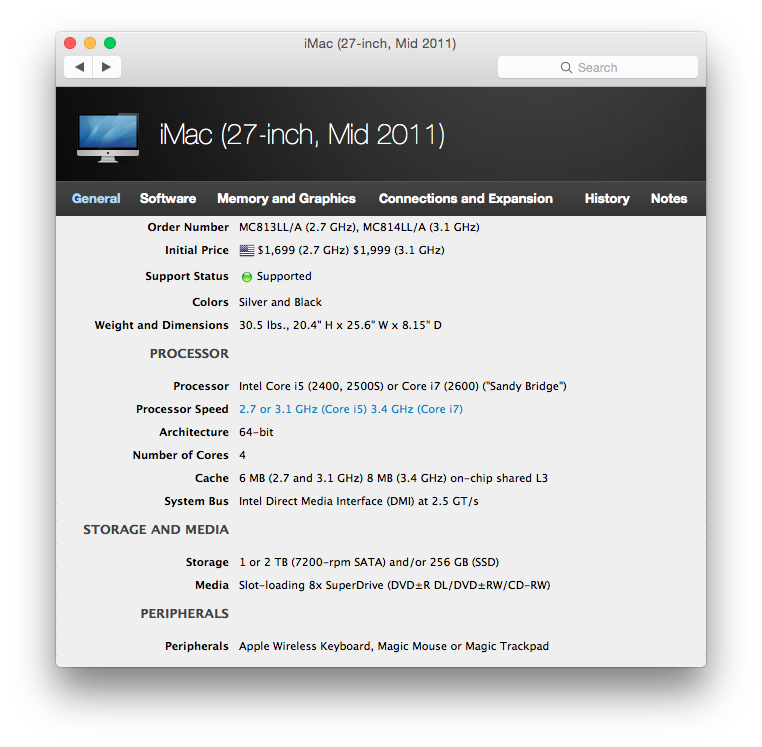
Task: Close window with the red button
Action: 70,43
